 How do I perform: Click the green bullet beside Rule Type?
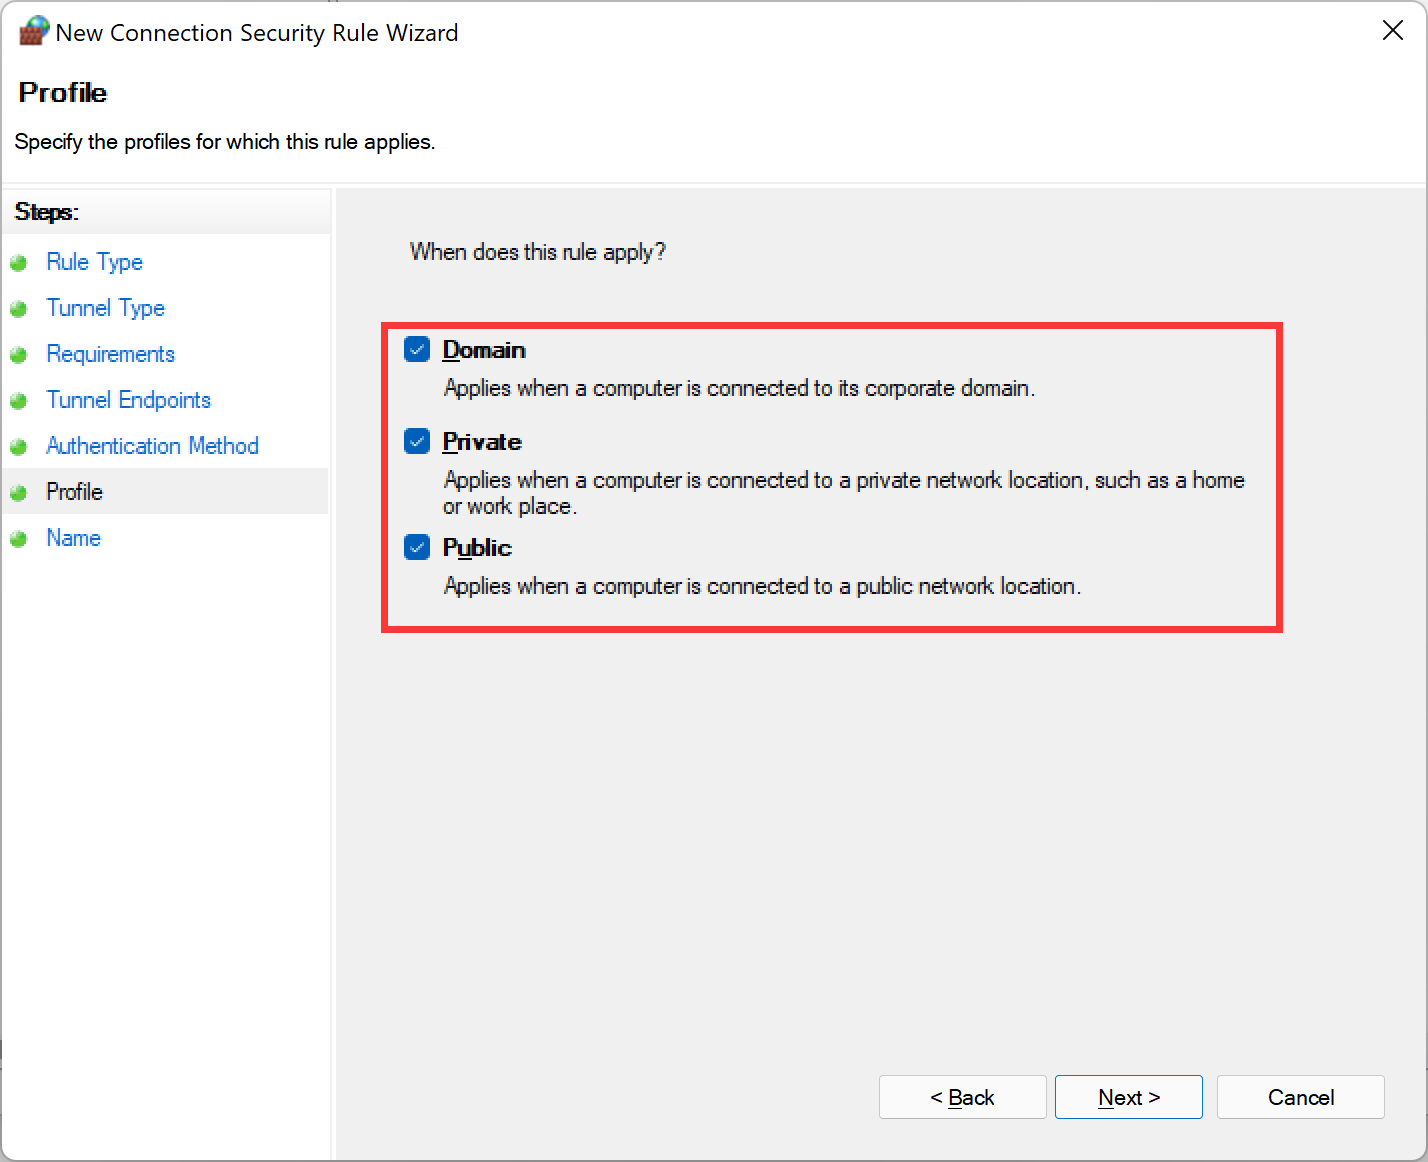18,263
